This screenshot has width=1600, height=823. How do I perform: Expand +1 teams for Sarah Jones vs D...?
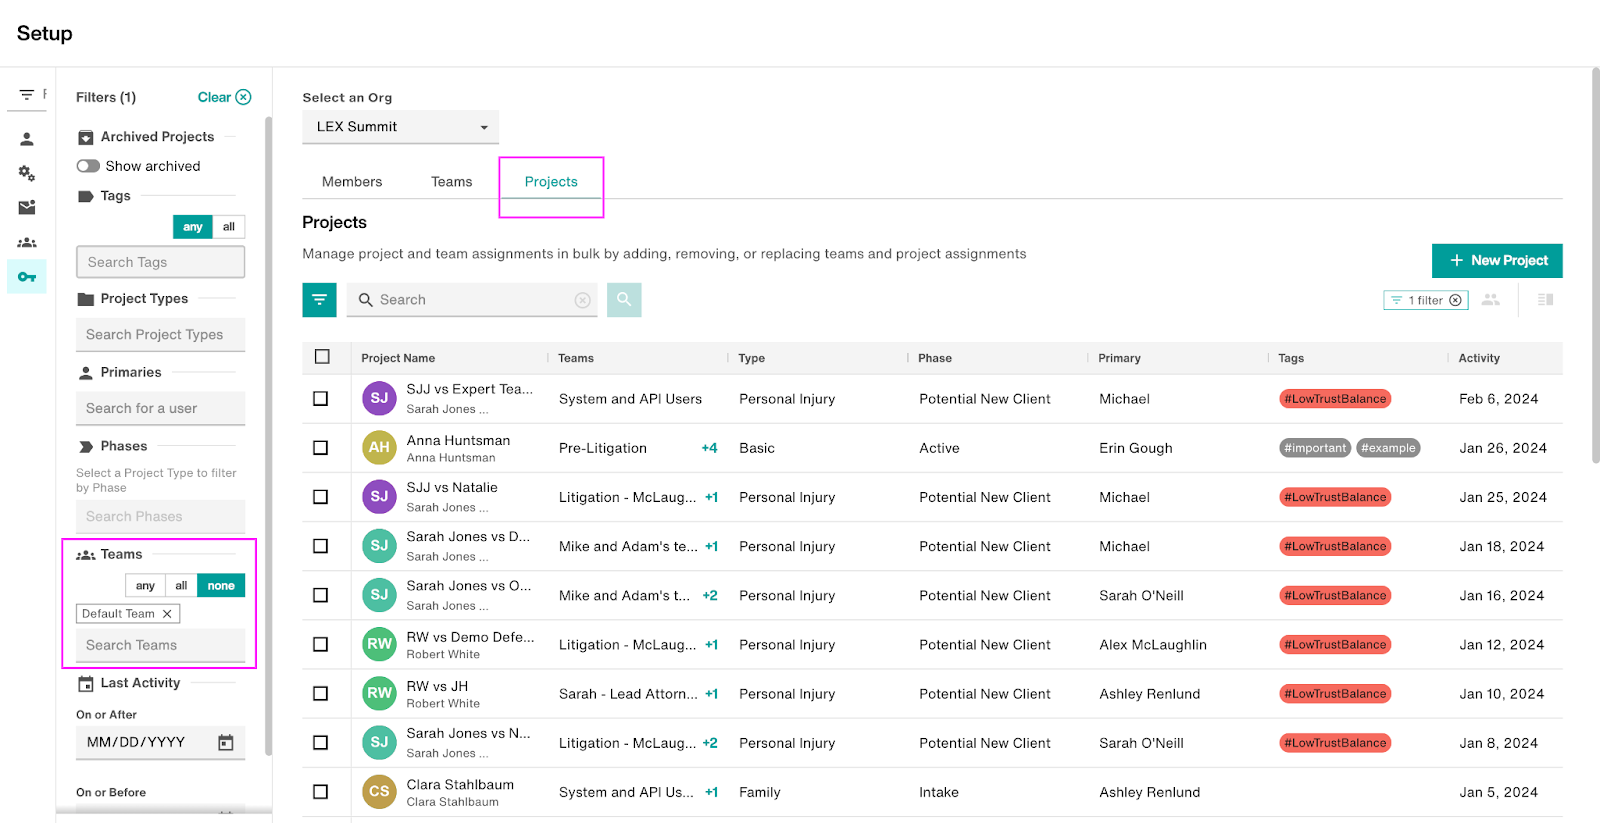point(711,546)
